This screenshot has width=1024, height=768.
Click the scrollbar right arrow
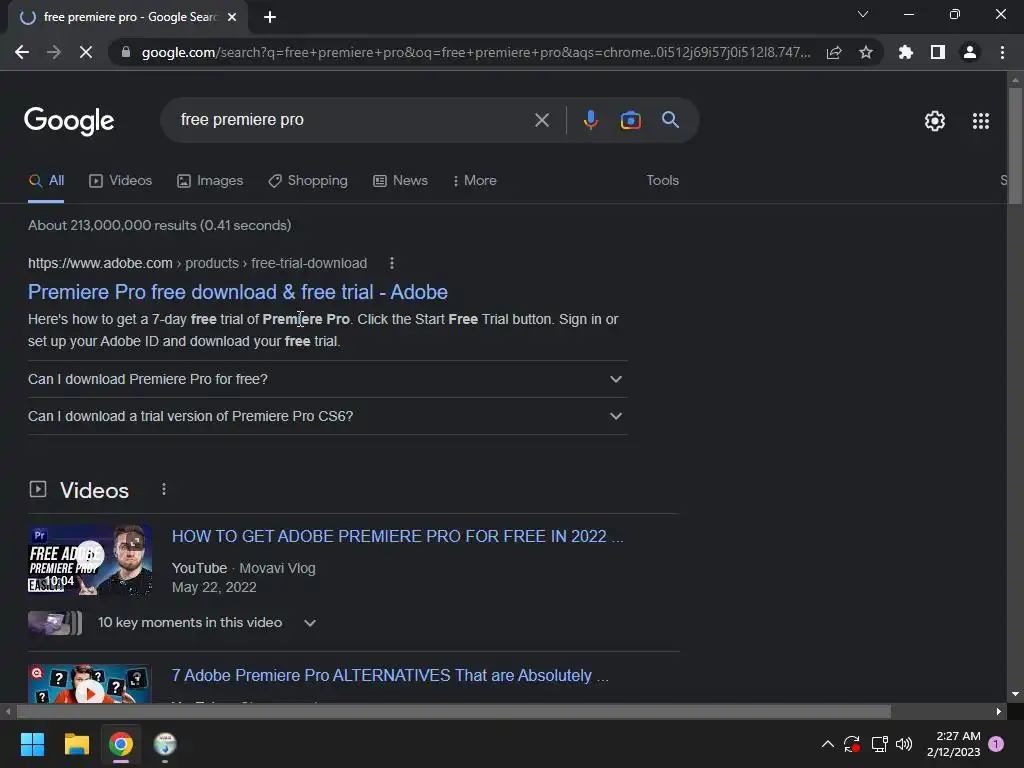click(999, 711)
